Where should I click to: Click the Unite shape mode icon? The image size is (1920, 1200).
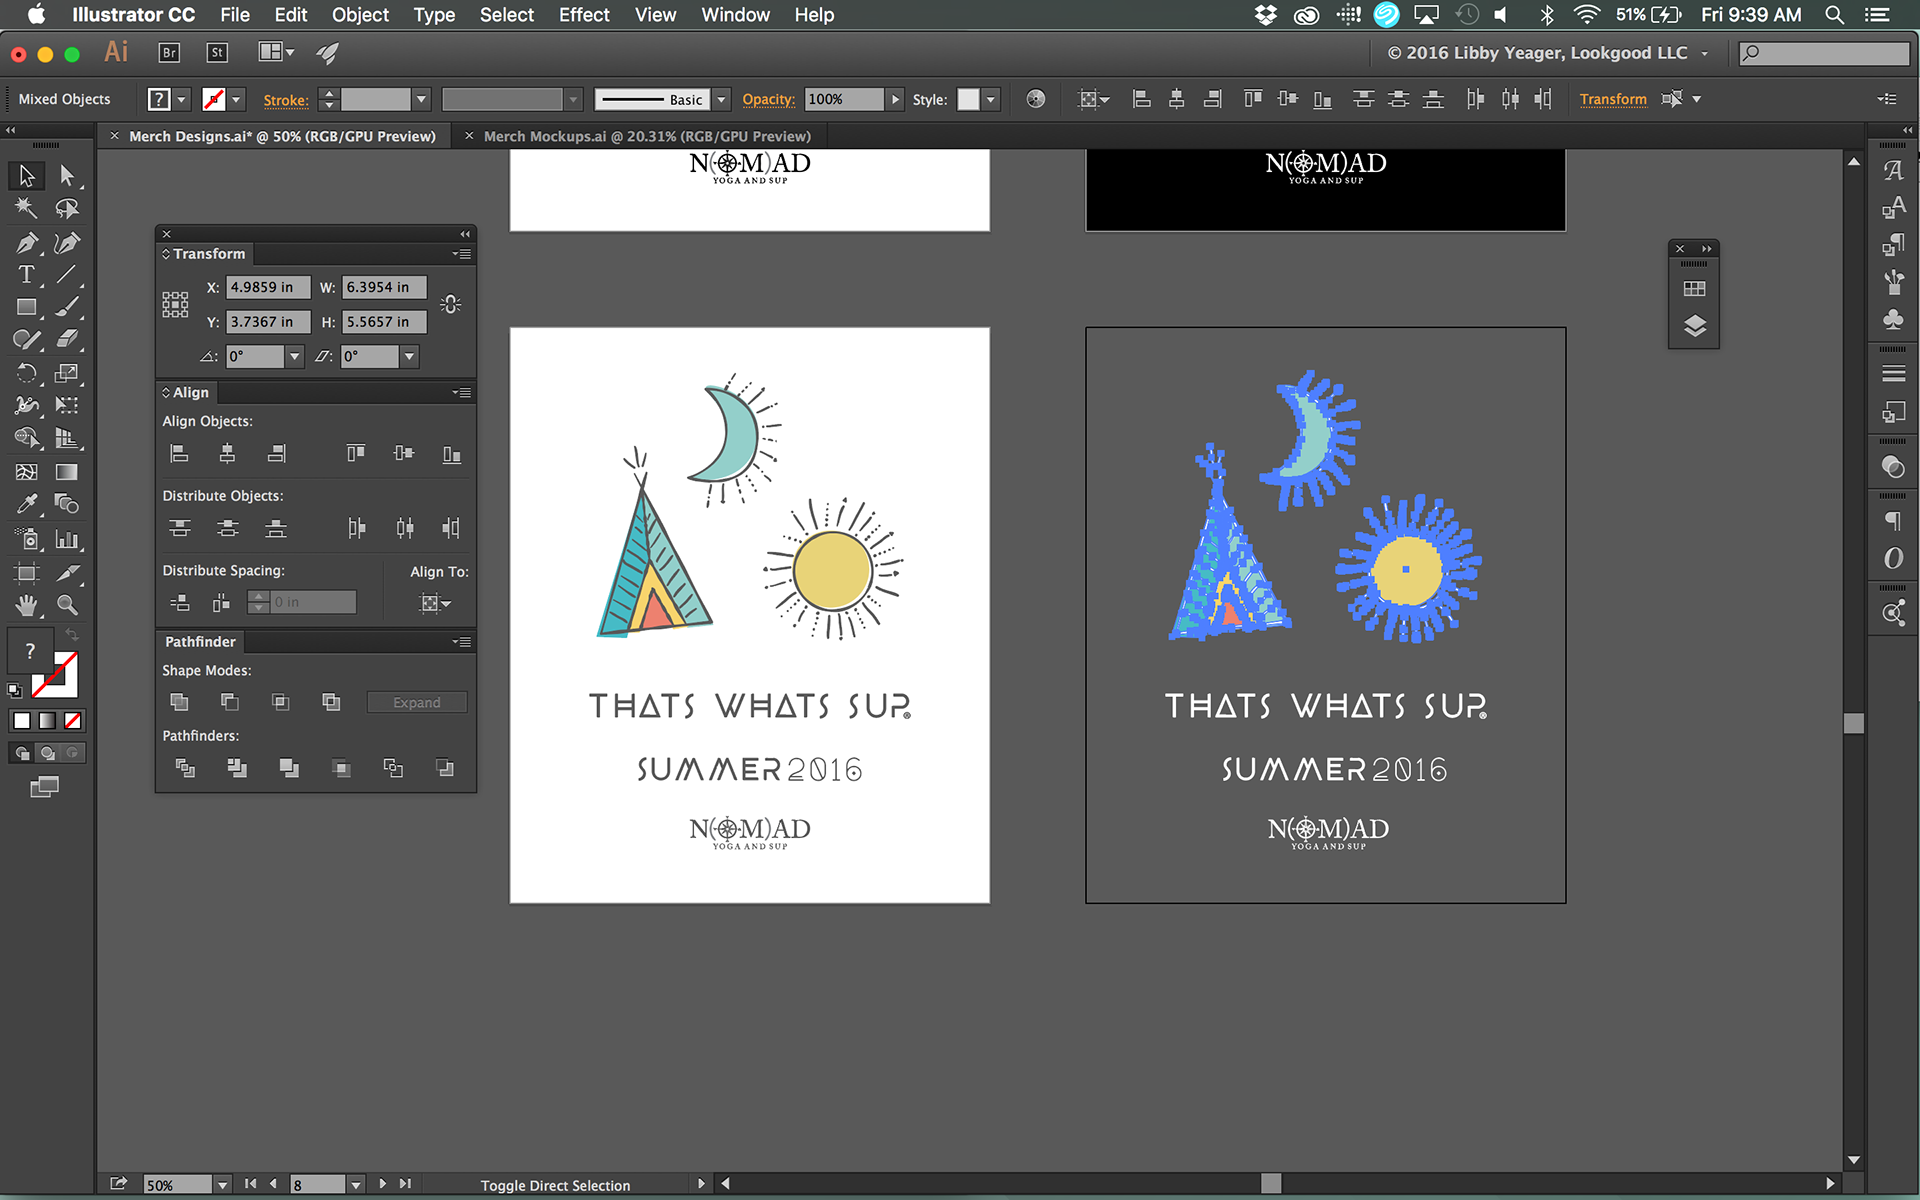coord(179,702)
